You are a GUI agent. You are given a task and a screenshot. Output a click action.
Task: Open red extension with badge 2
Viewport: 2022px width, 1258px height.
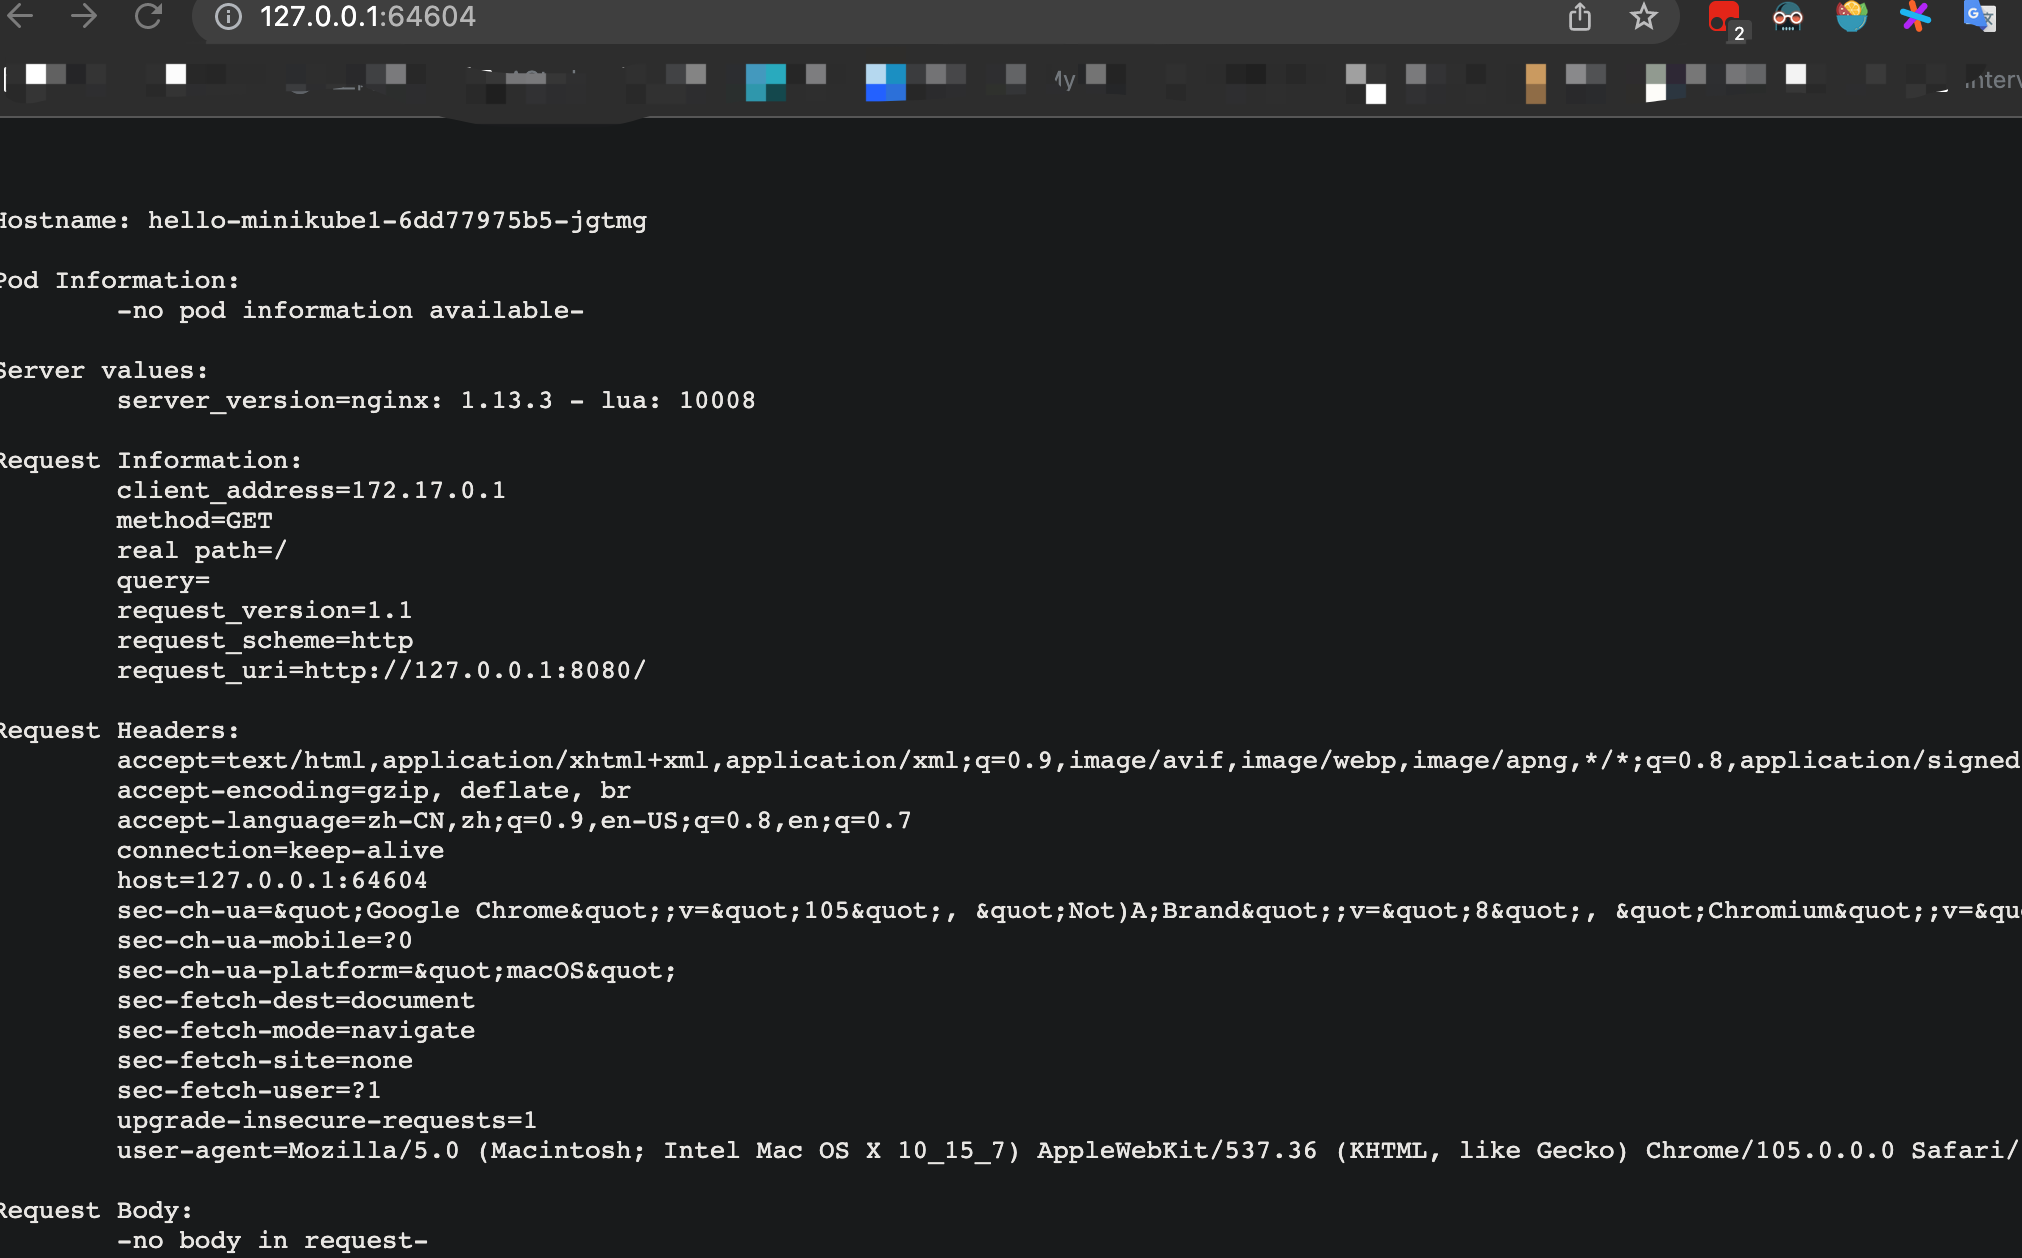(1724, 18)
